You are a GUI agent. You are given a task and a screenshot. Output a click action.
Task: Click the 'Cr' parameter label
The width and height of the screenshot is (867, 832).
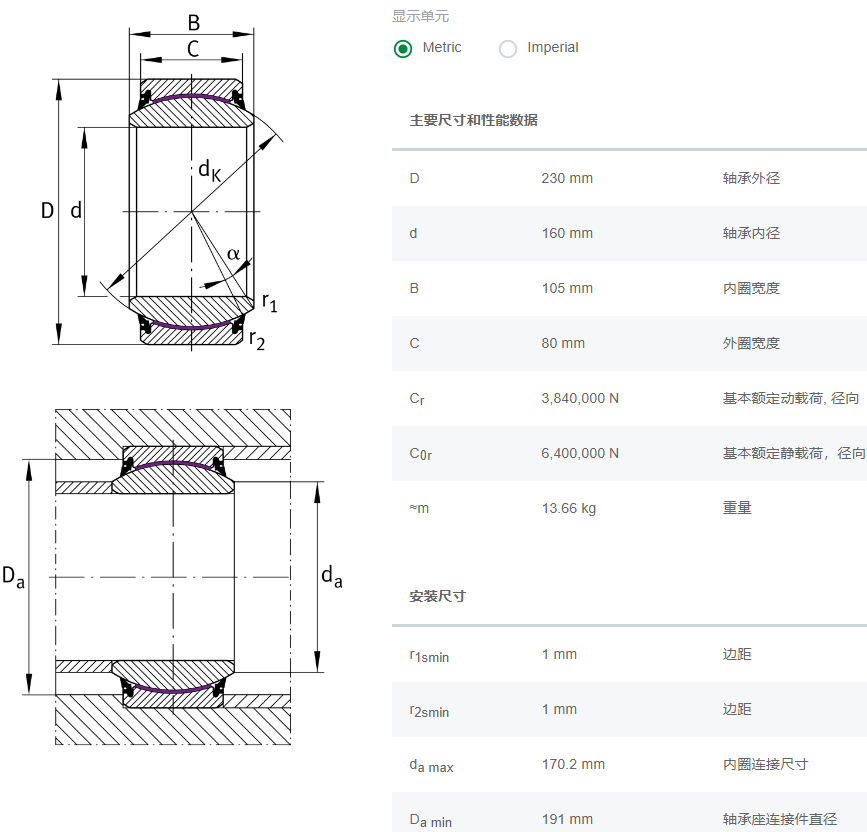pos(417,399)
